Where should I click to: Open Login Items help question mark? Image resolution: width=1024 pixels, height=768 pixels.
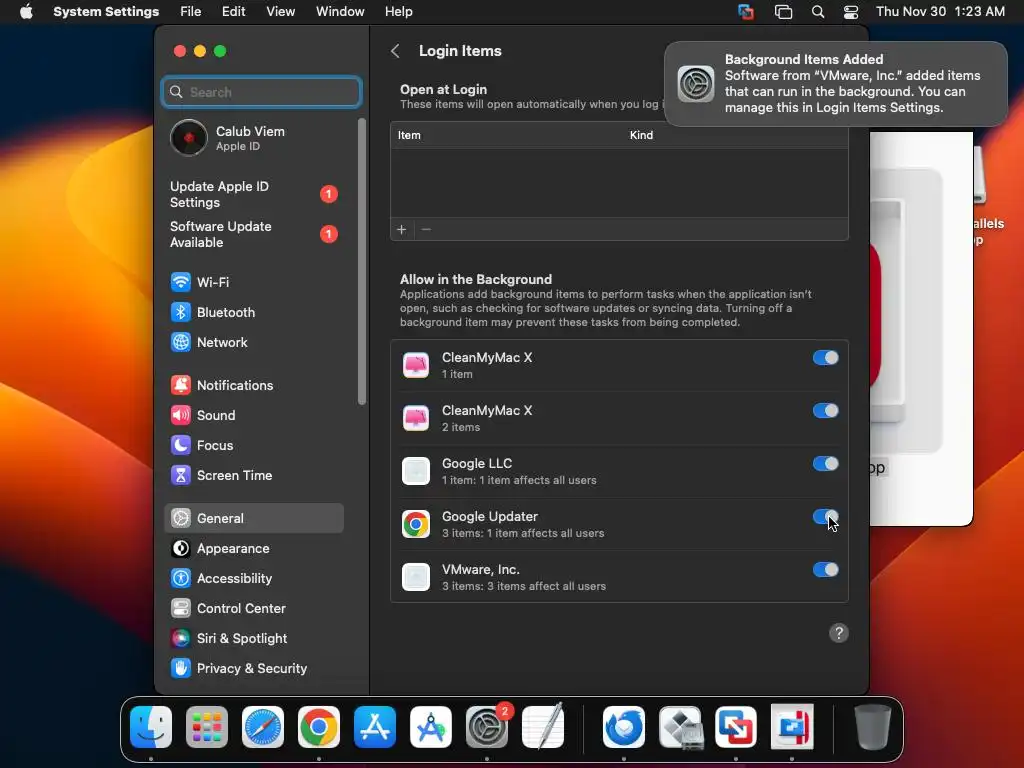pos(839,633)
